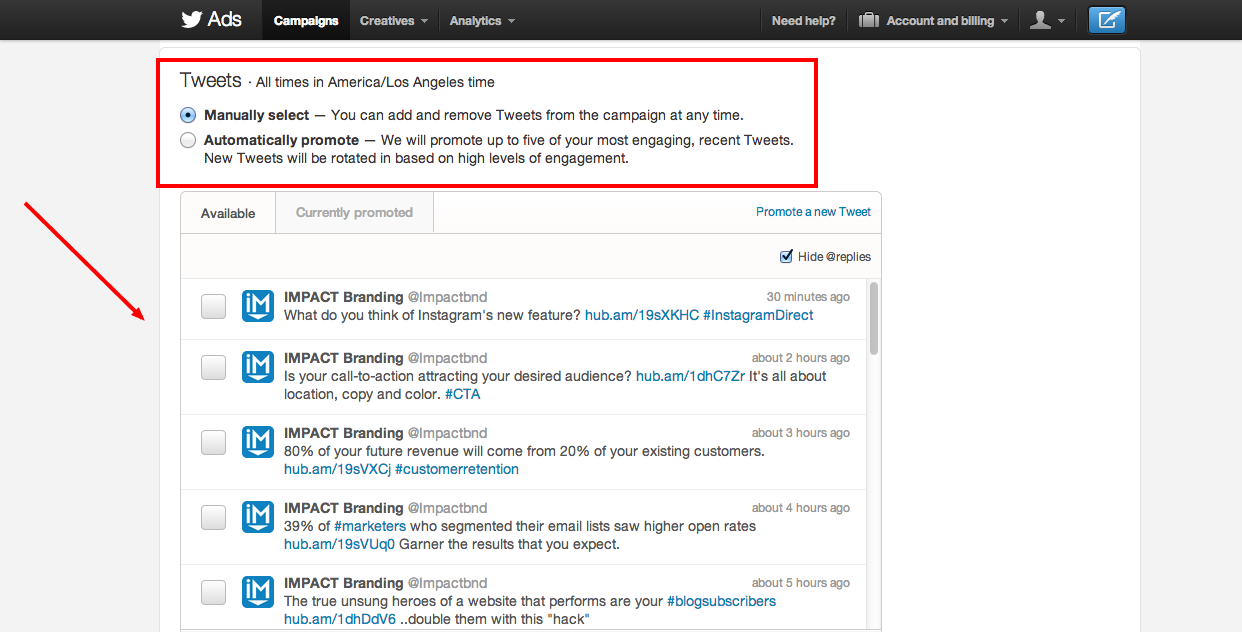This screenshot has width=1242, height=632.
Task: Click the Twitter bird logo
Action: 191,19
